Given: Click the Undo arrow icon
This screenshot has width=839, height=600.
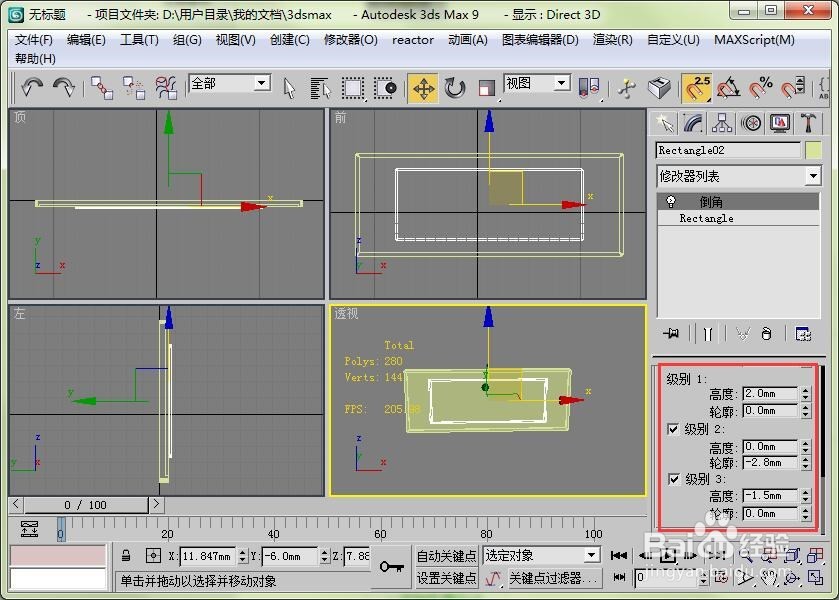Looking at the screenshot, I should 32,87.
